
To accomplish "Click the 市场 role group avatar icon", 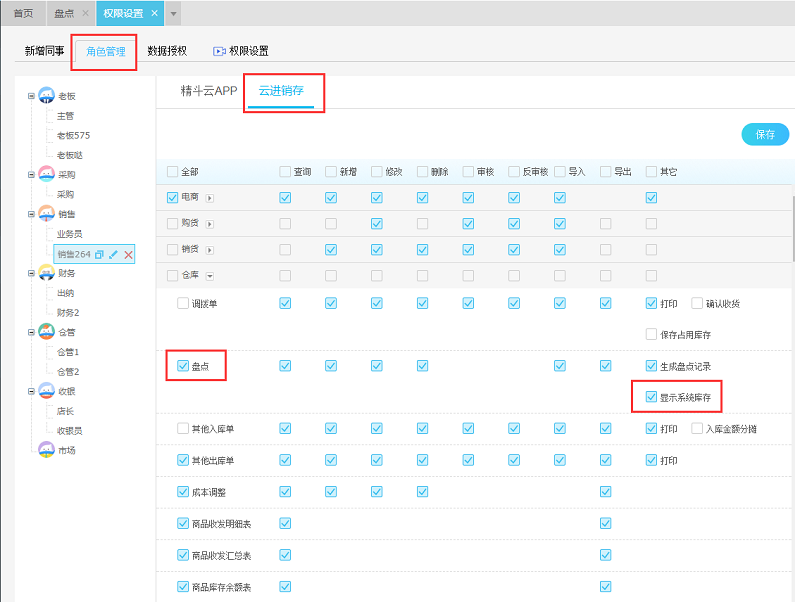I will (46, 450).
